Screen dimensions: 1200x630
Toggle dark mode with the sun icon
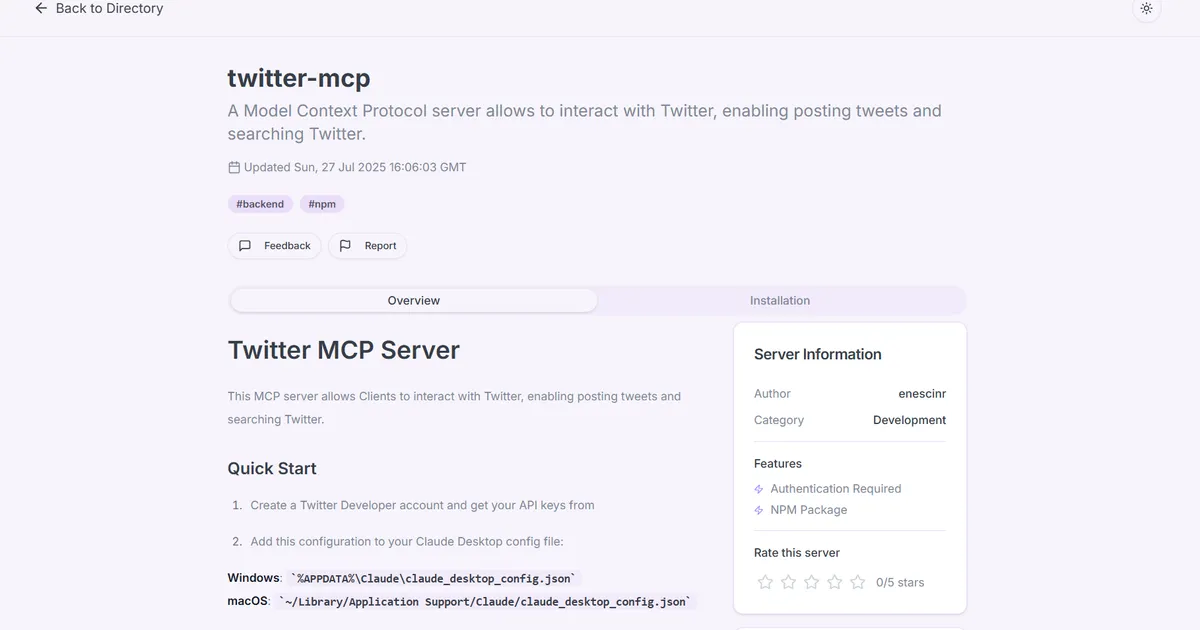(x=1146, y=9)
